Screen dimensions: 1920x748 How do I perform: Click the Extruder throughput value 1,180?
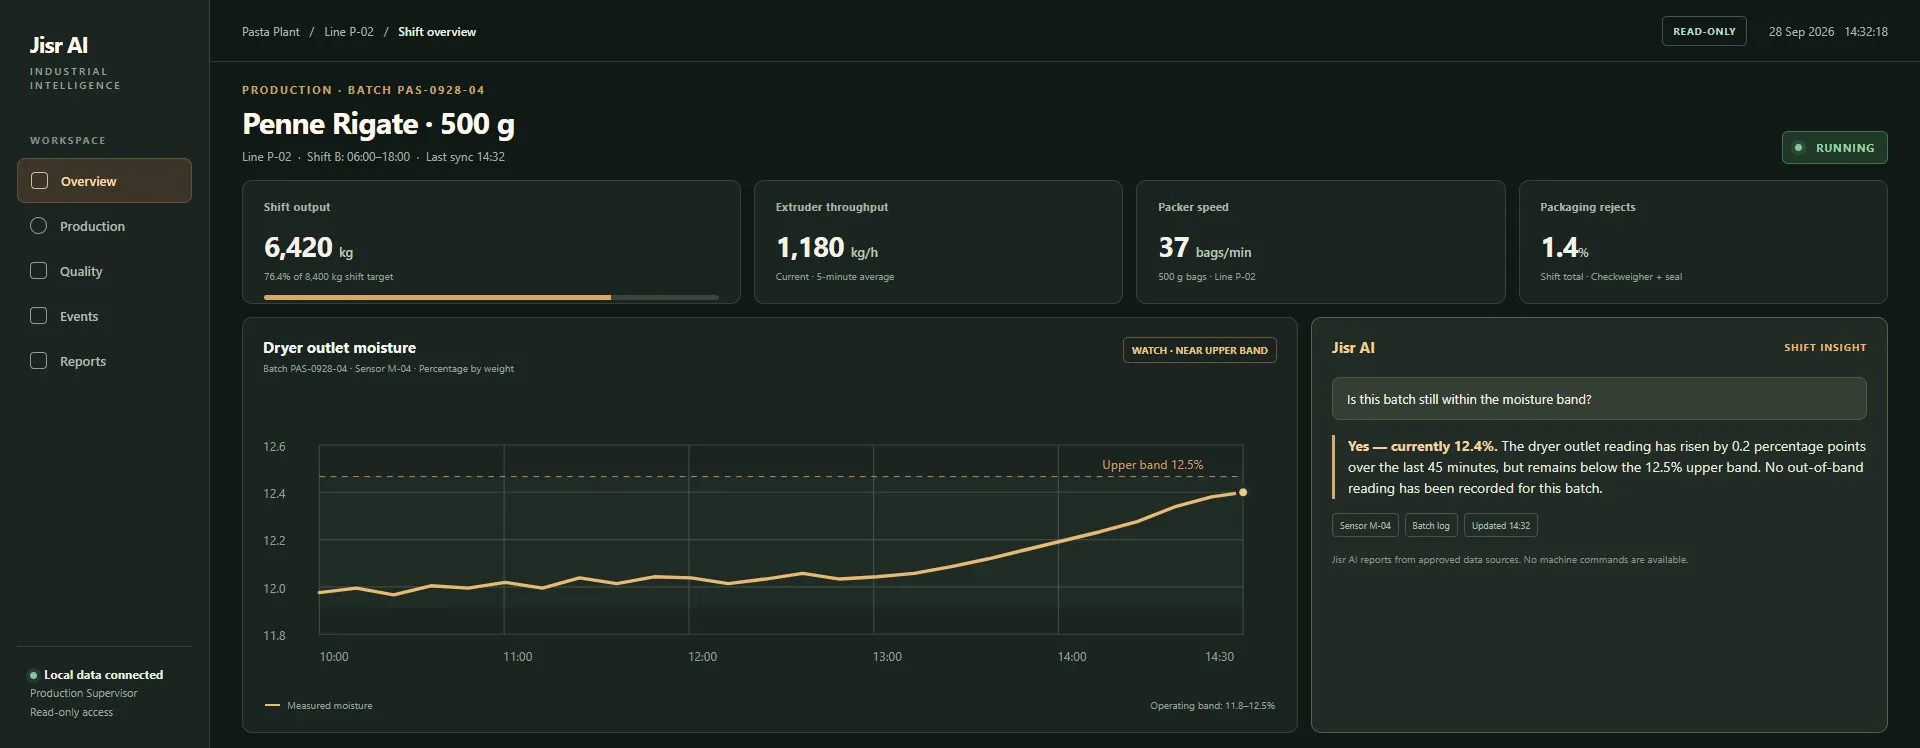810,248
